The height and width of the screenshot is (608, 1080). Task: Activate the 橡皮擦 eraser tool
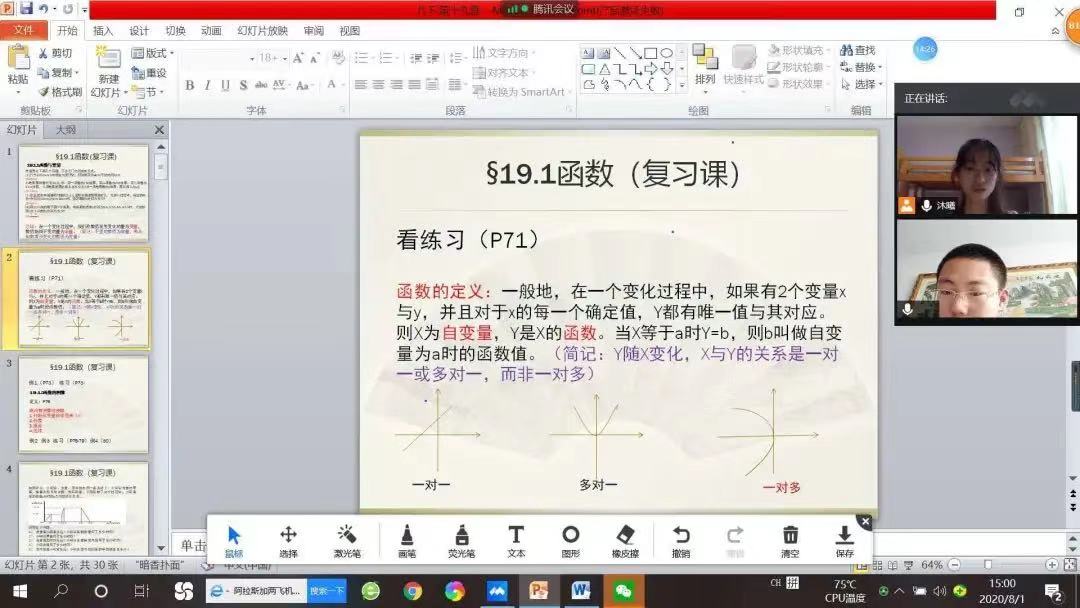(x=626, y=539)
